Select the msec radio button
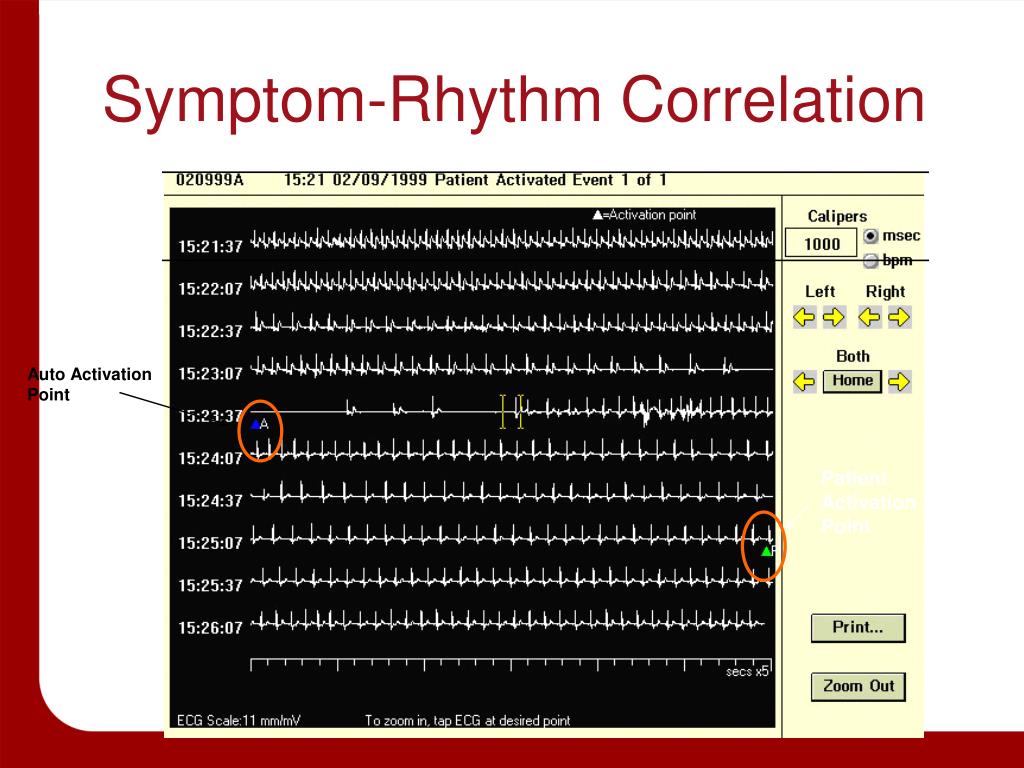1024x768 pixels. tap(871, 236)
